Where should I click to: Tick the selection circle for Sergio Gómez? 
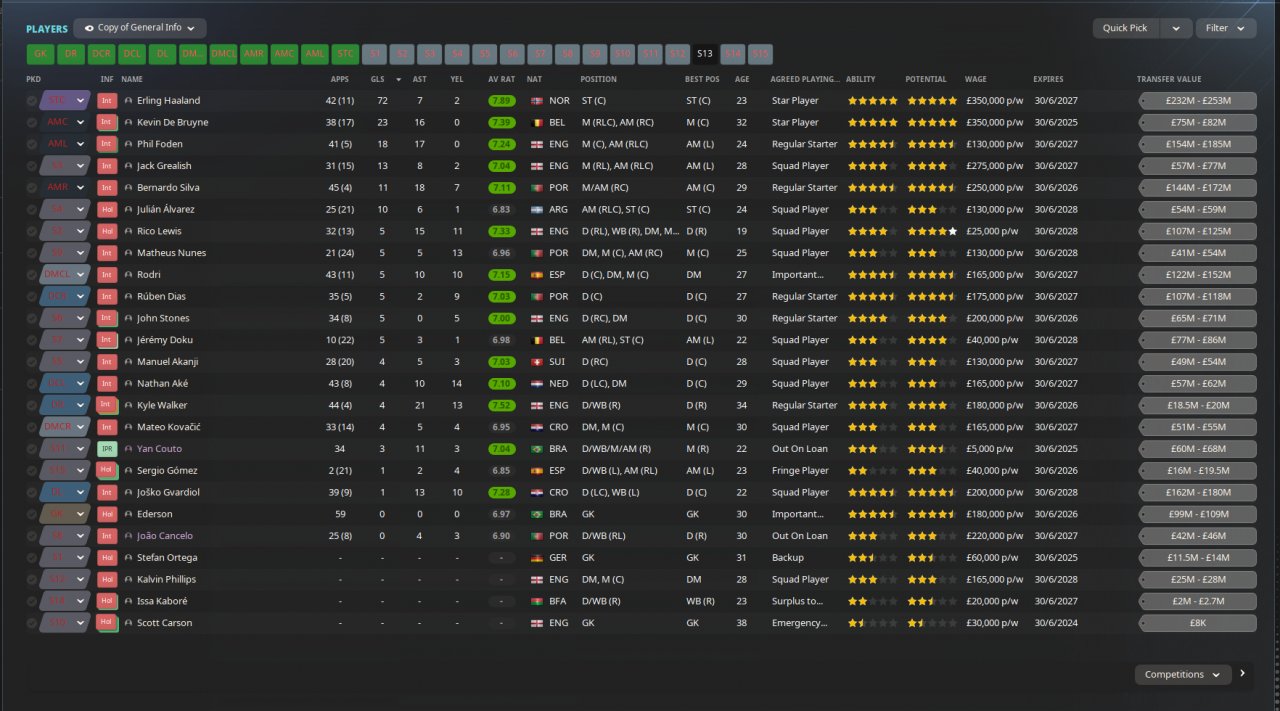tap(32, 471)
